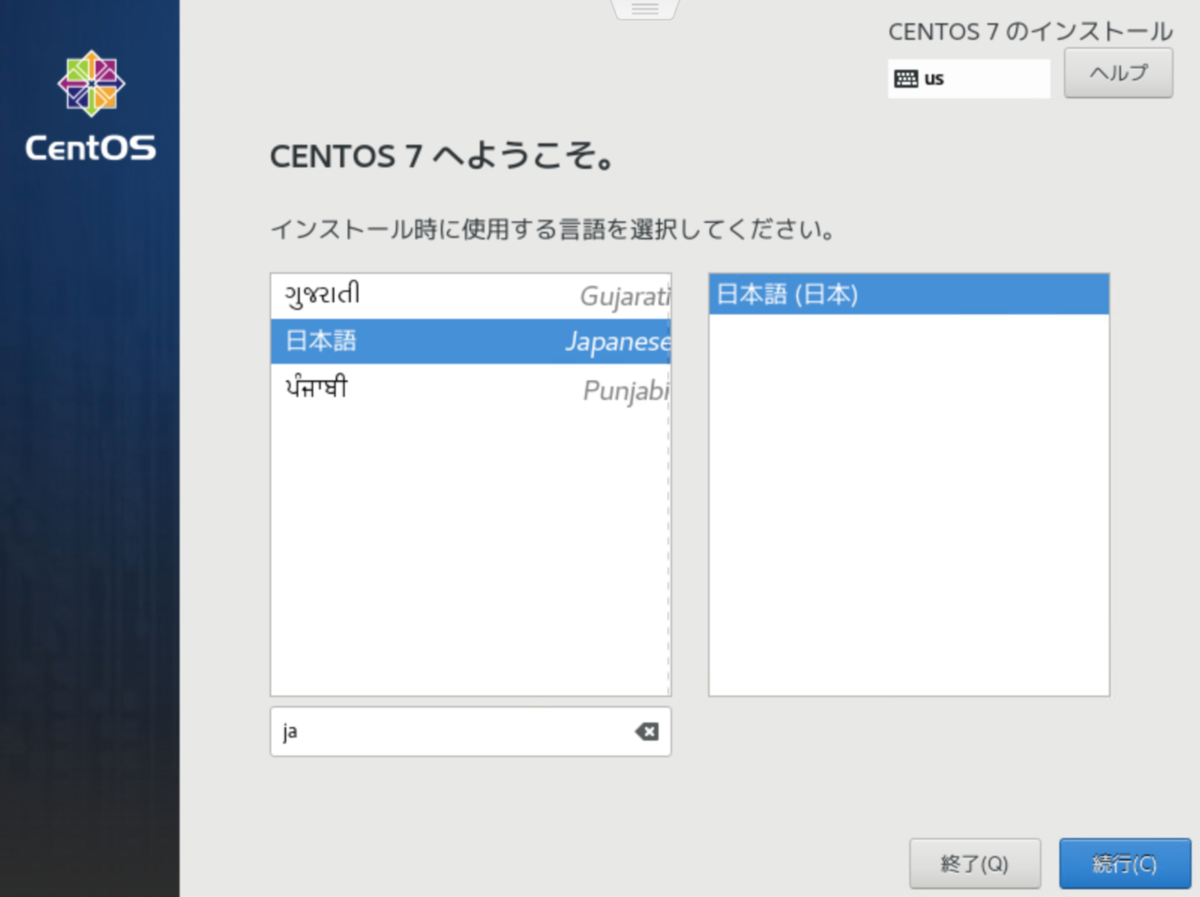Click the keyboard layout icon next to us

click(x=906, y=79)
